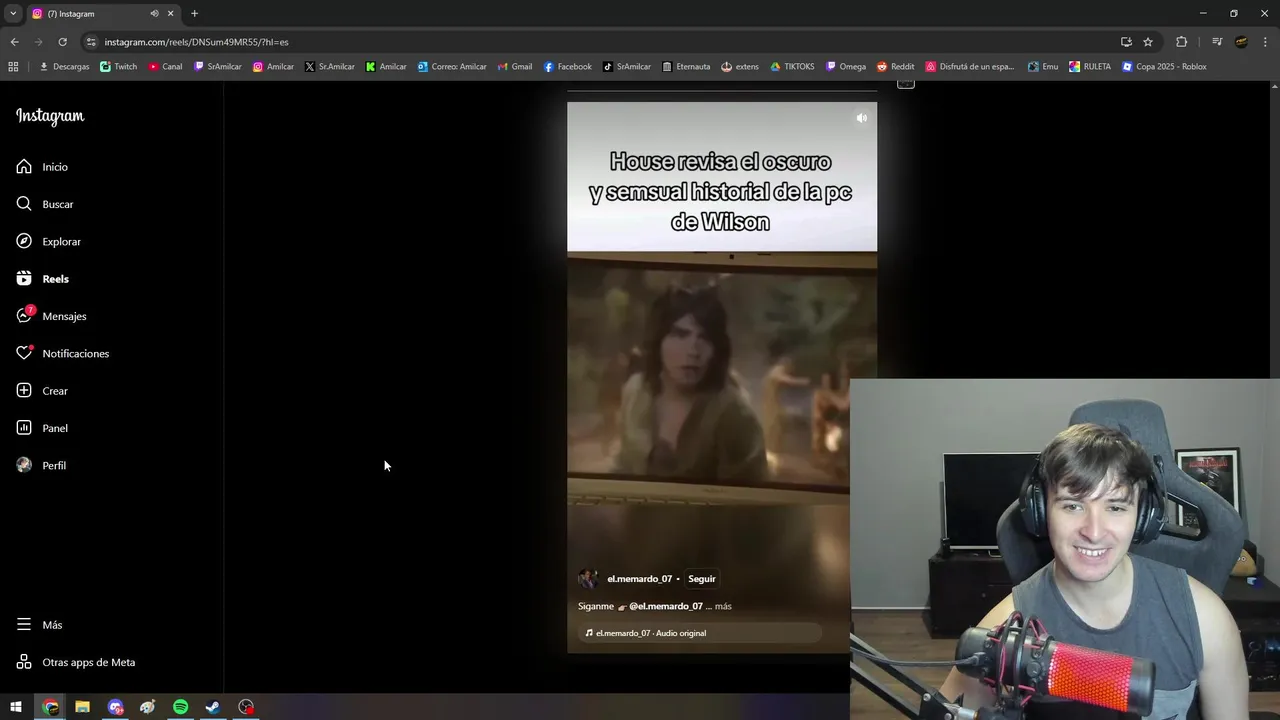The image size is (1280, 720).
Task: Open the Descargas bookmark
Action: (64, 67)
